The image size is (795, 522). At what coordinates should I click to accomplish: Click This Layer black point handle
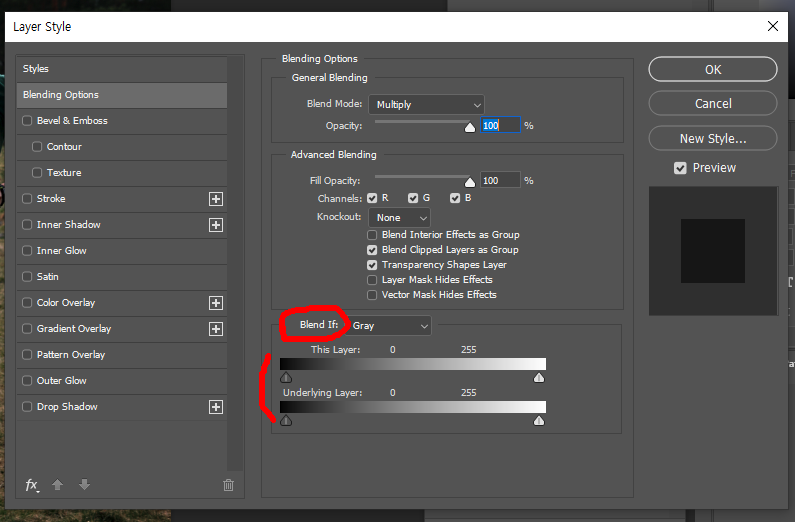(286, 378)
